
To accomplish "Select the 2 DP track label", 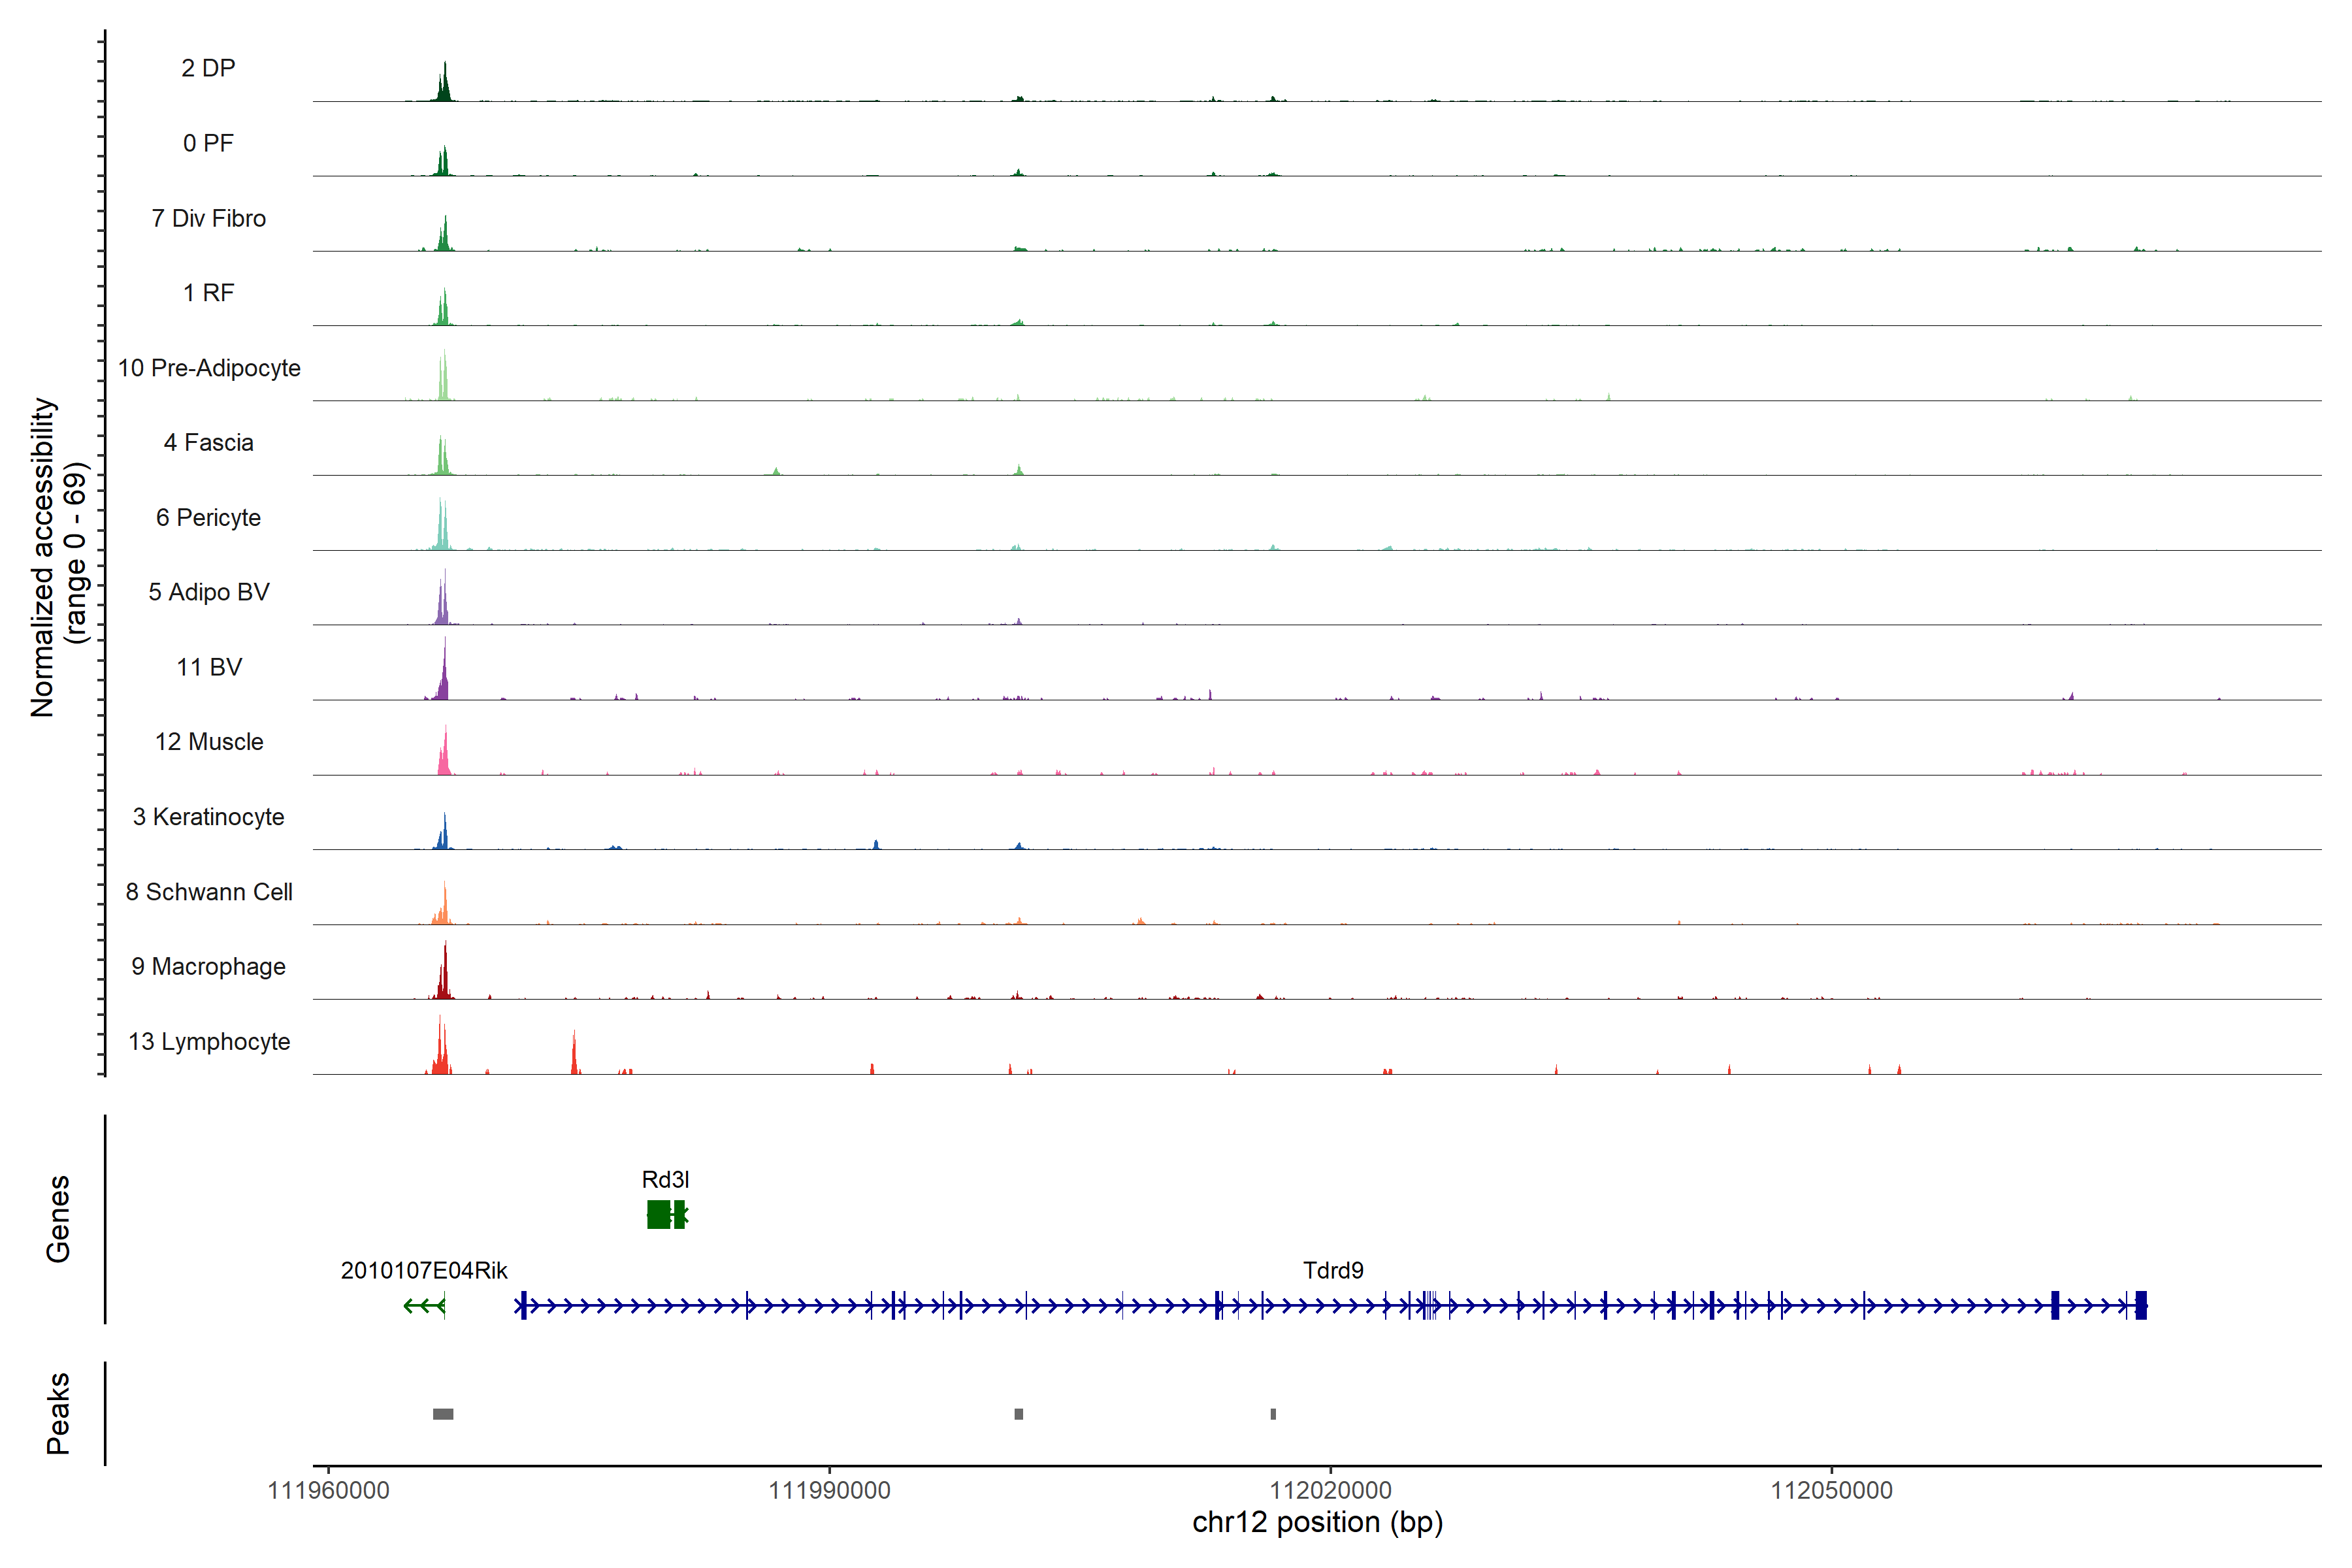I will tap(208, 68).
